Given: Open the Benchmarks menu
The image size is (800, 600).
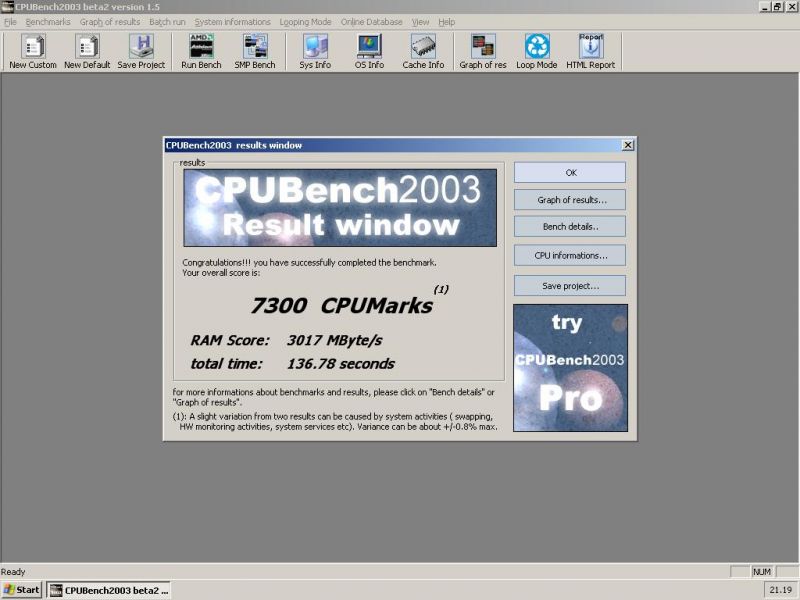Looking at the screenshot, I should pyautogui.click(x=48, y=22).
